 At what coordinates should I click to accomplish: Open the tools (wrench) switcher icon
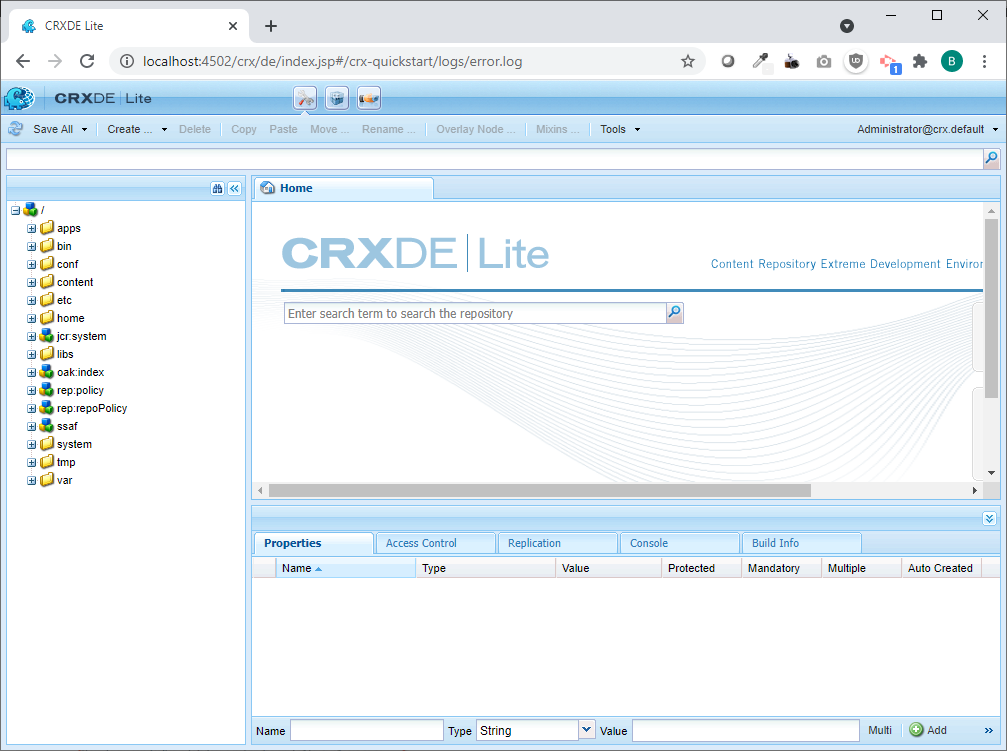pyautogui.click(x=305, y=98)
